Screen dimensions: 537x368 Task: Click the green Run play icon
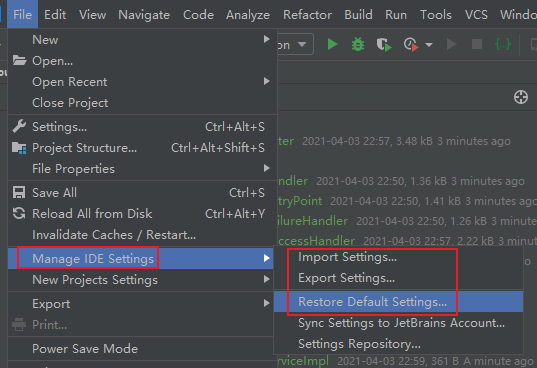click(332, 45)
